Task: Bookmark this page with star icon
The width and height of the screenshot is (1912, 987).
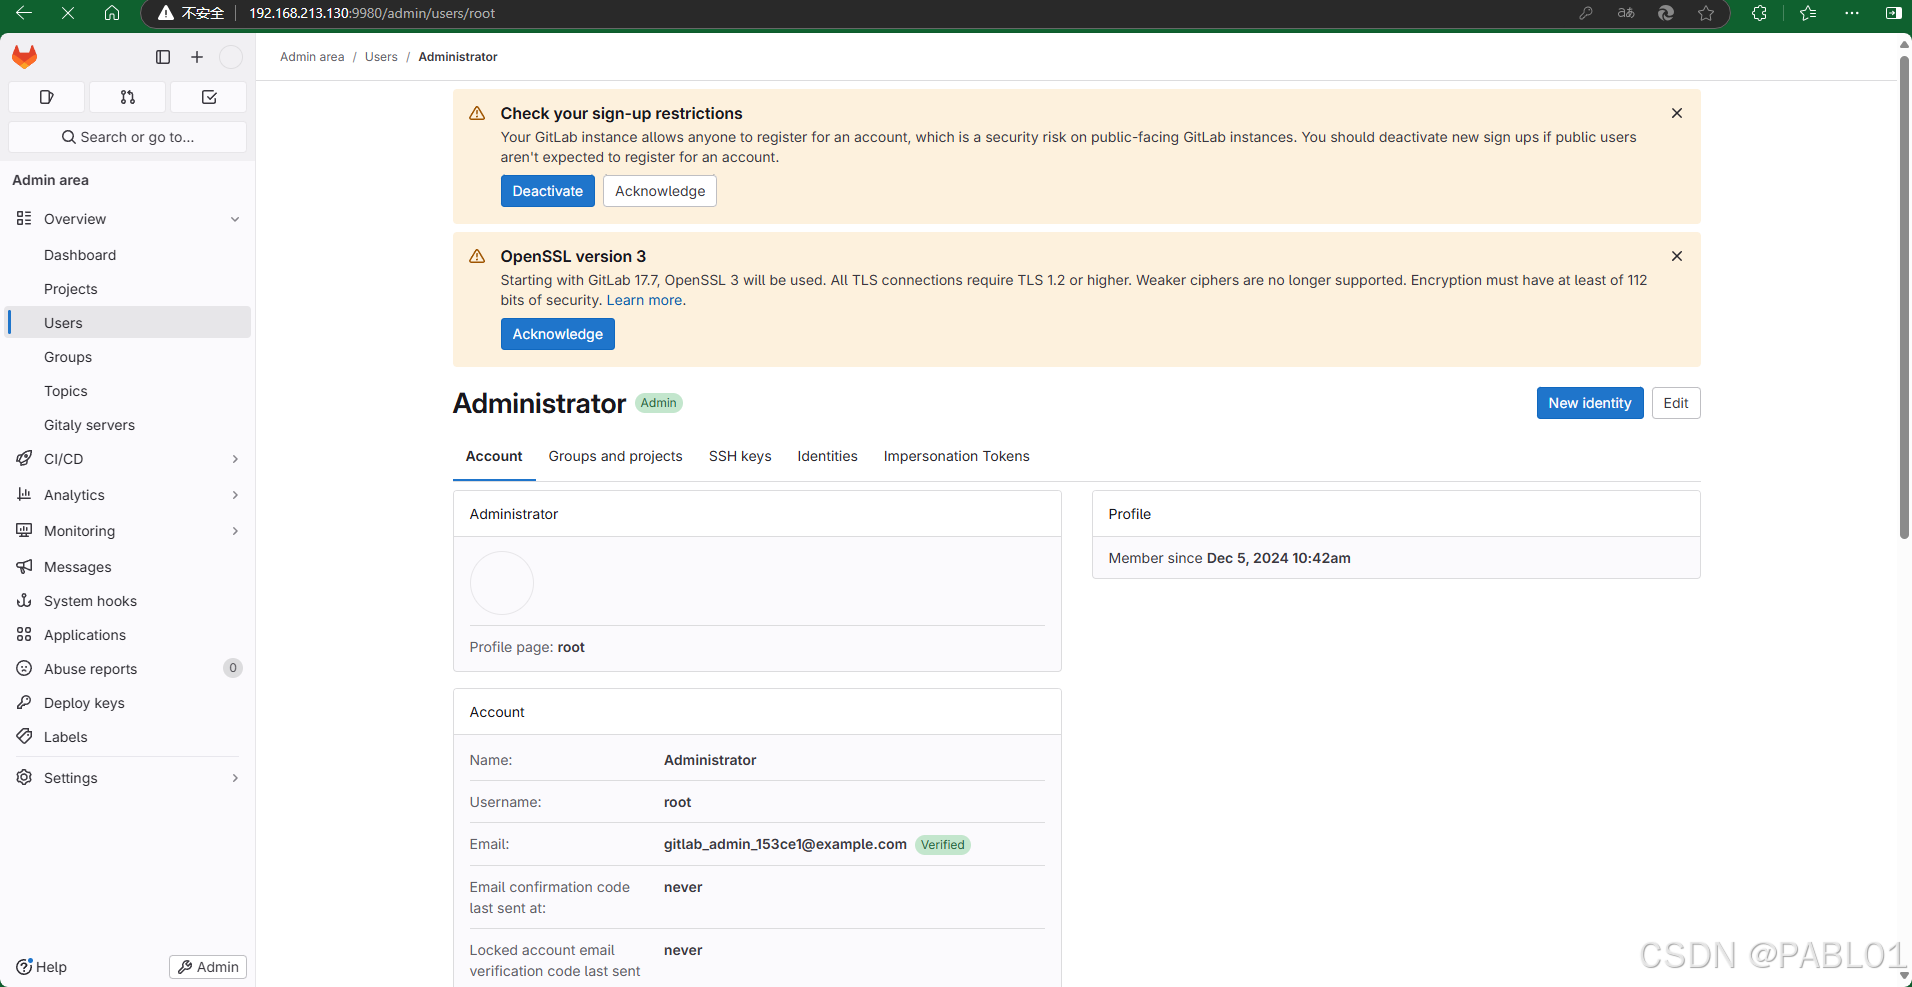Action: pyautogui.click(x=1706, y=13)
